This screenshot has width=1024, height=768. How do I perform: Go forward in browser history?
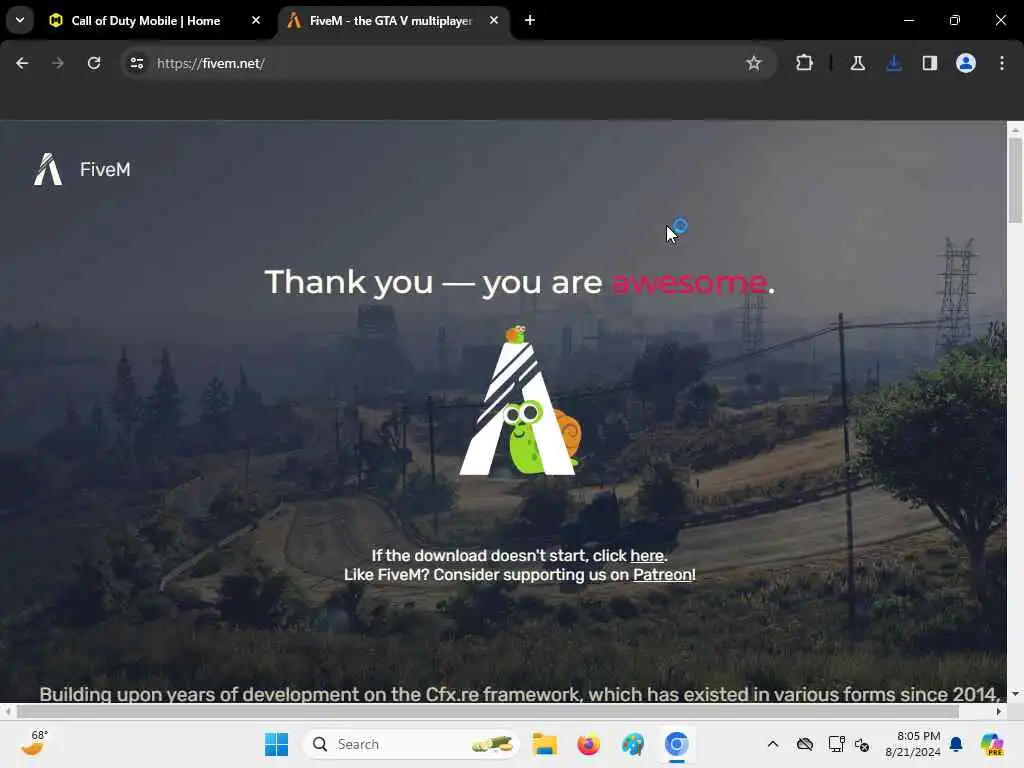coord(58,63)
